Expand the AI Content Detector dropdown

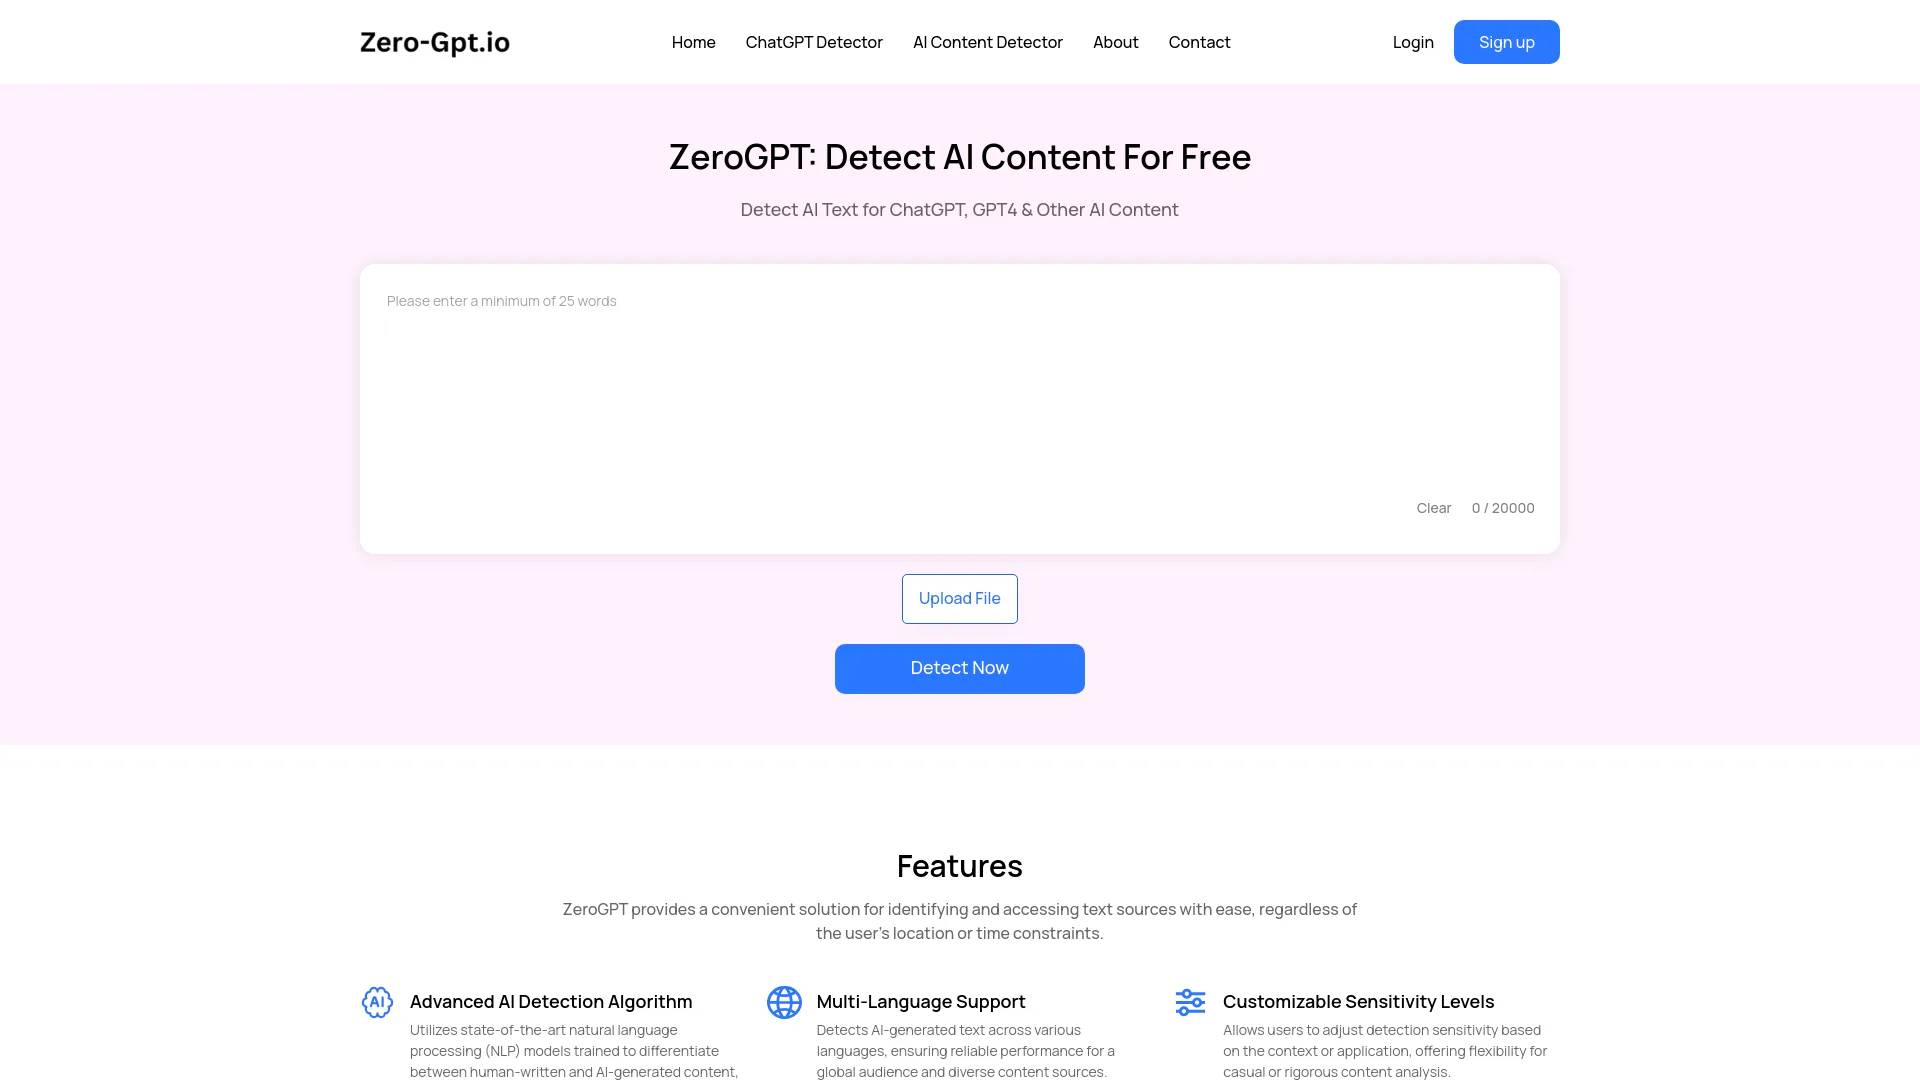point(988,41)
